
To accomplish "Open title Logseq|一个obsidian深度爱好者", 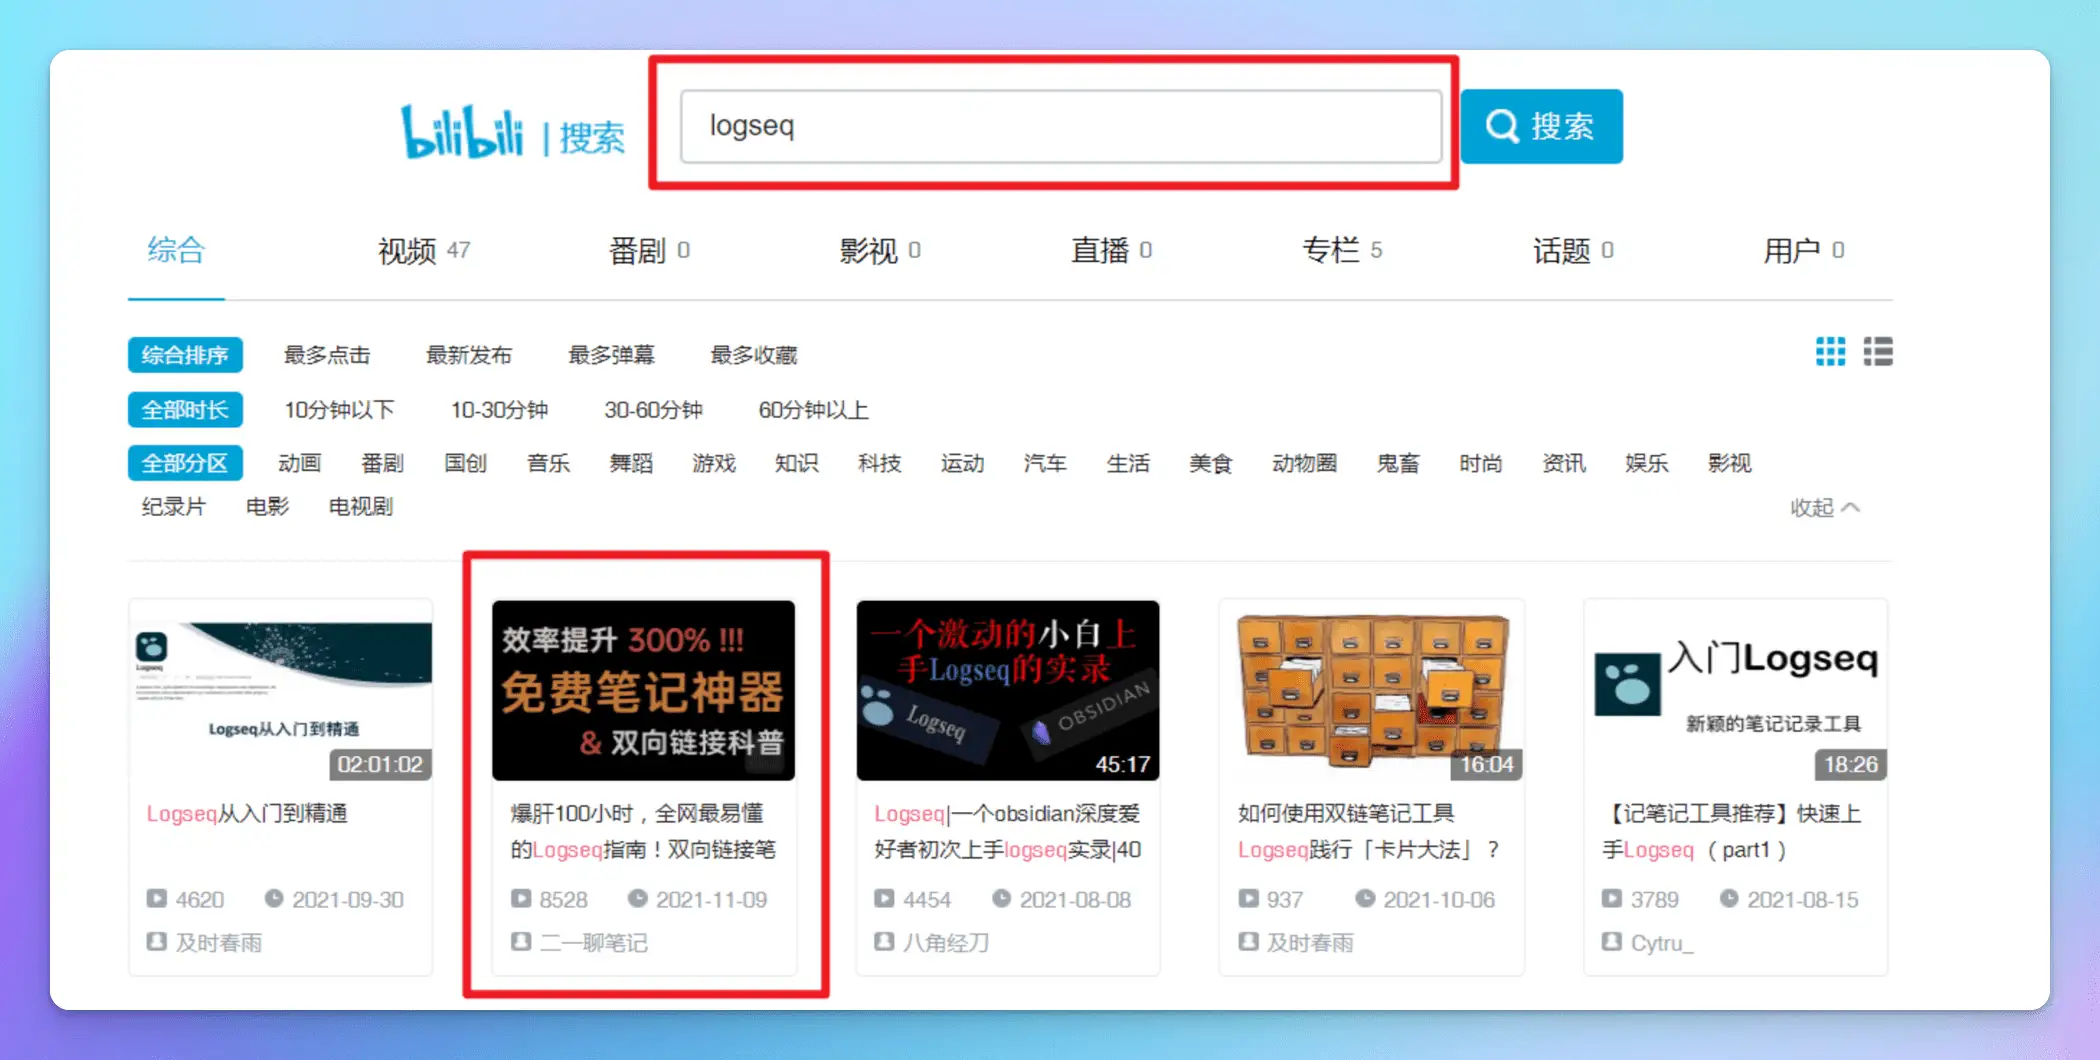I will click(1008, 832).
